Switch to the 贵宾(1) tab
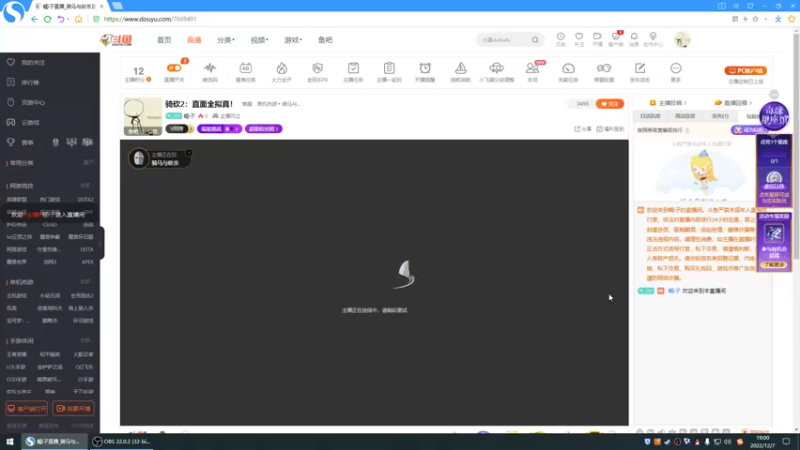This screenshot has width=800, height=450. coord(720,116)
